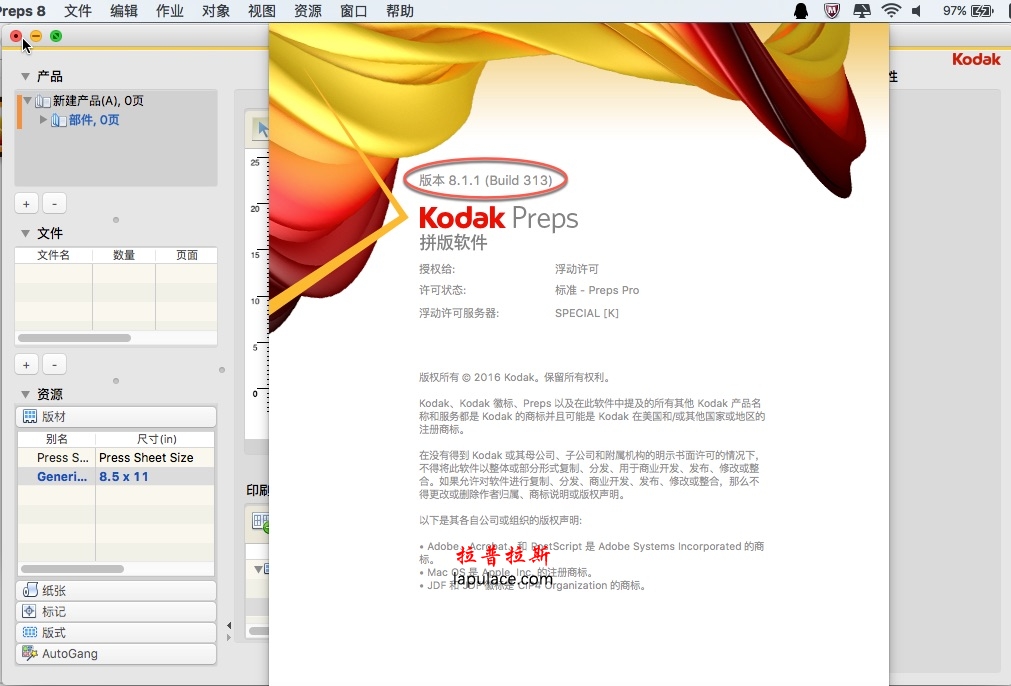This screenshot has width=1011, height=686.
Task: Click the product book icon beside 新建产品(A)
Action: click(x=43, y=101)
